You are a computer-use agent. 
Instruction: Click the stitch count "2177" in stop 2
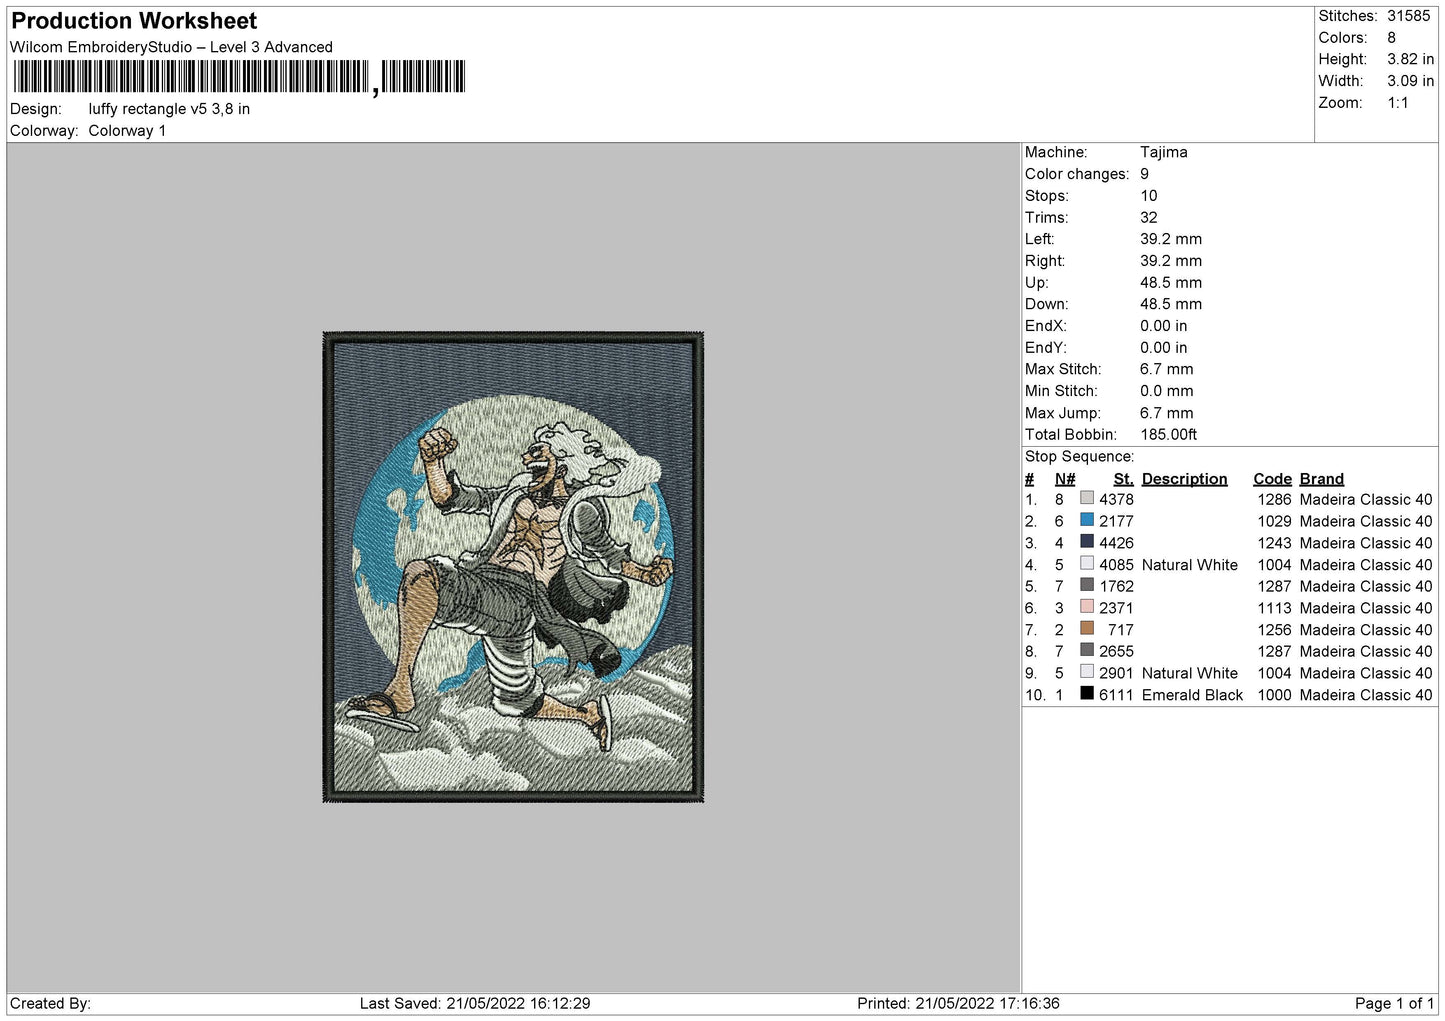(x=1117, y=522)
